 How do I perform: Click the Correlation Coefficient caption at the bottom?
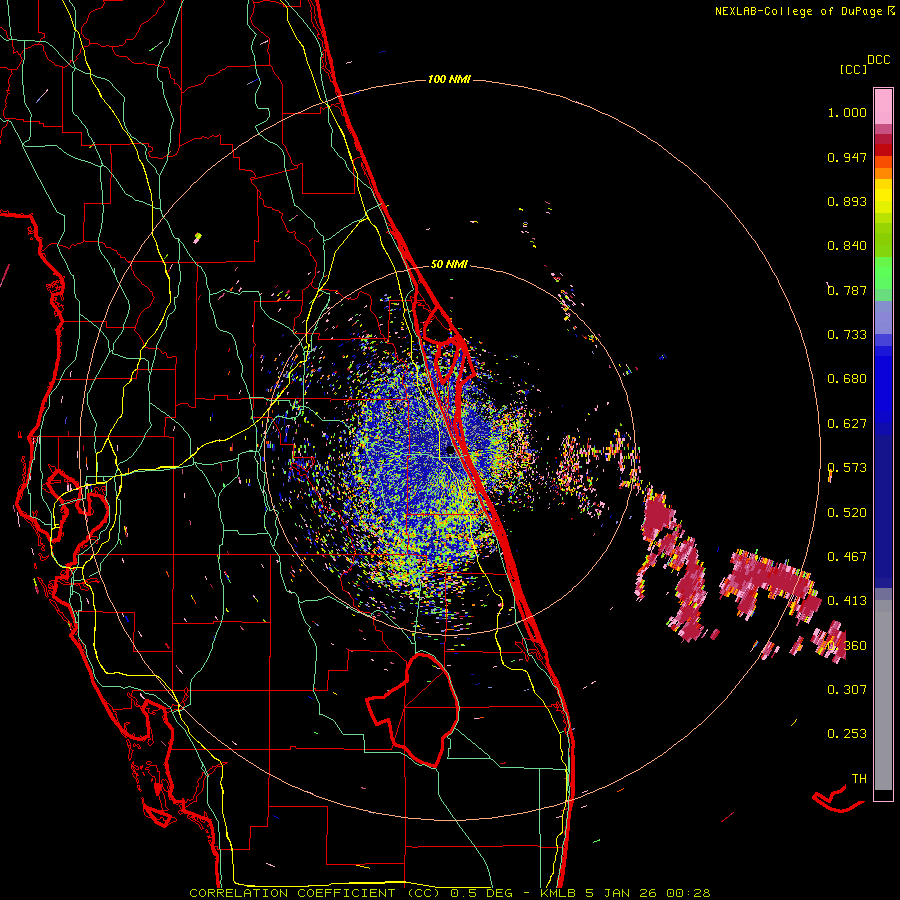click(x=450, y=893)
